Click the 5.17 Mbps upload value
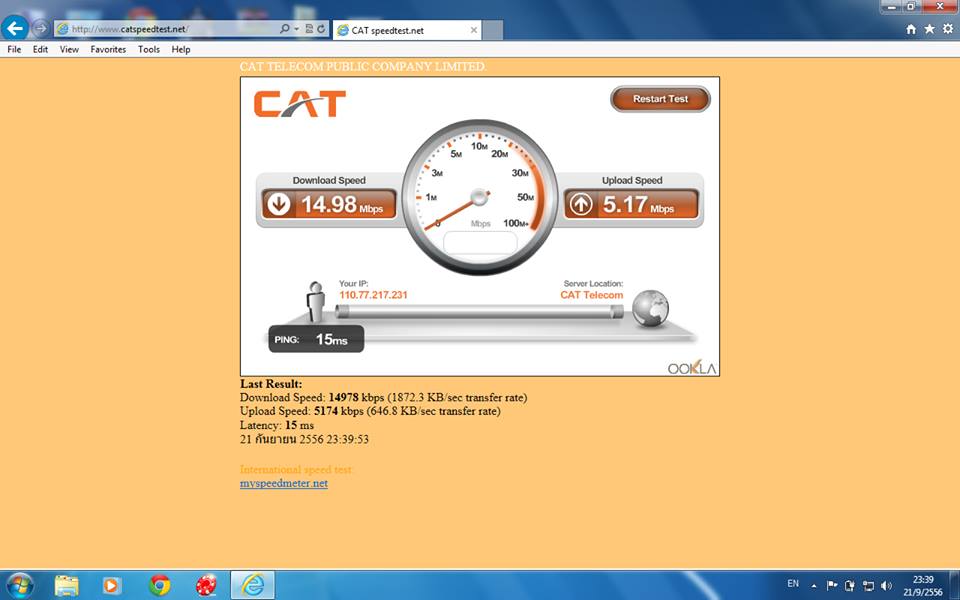Viewport: 960px width, 600px height. (x=638, y=204)
